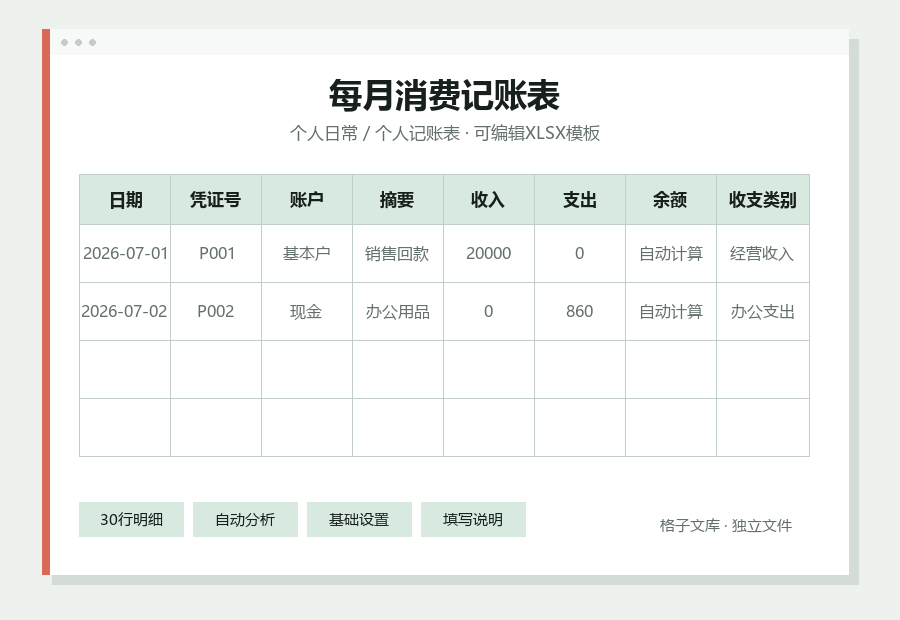Click the title 每月消费记账表
The height and width of the screenshot is (620, 900).
(444, 95)
